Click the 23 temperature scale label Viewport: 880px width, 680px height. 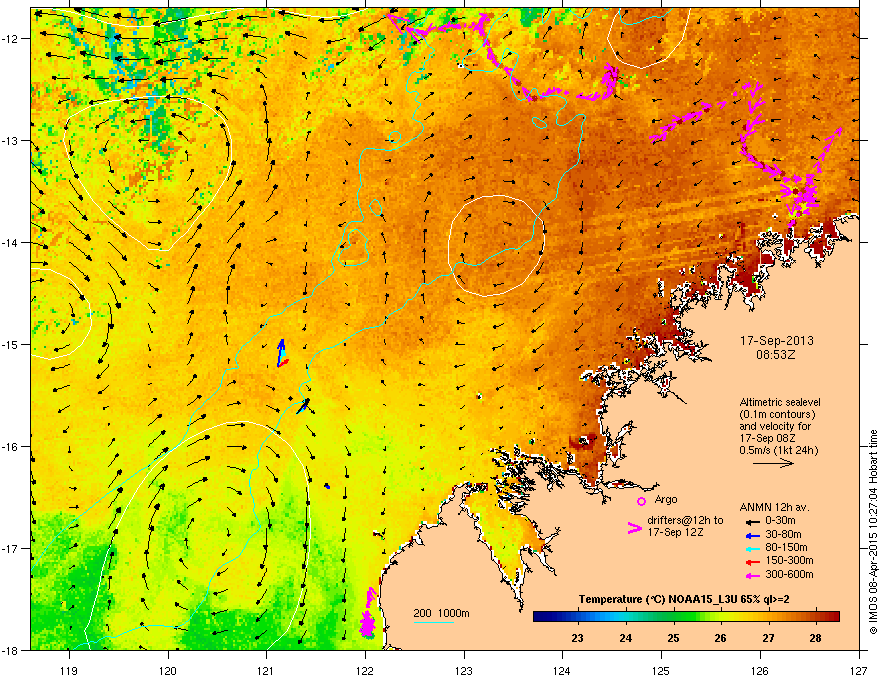point(577,638)
